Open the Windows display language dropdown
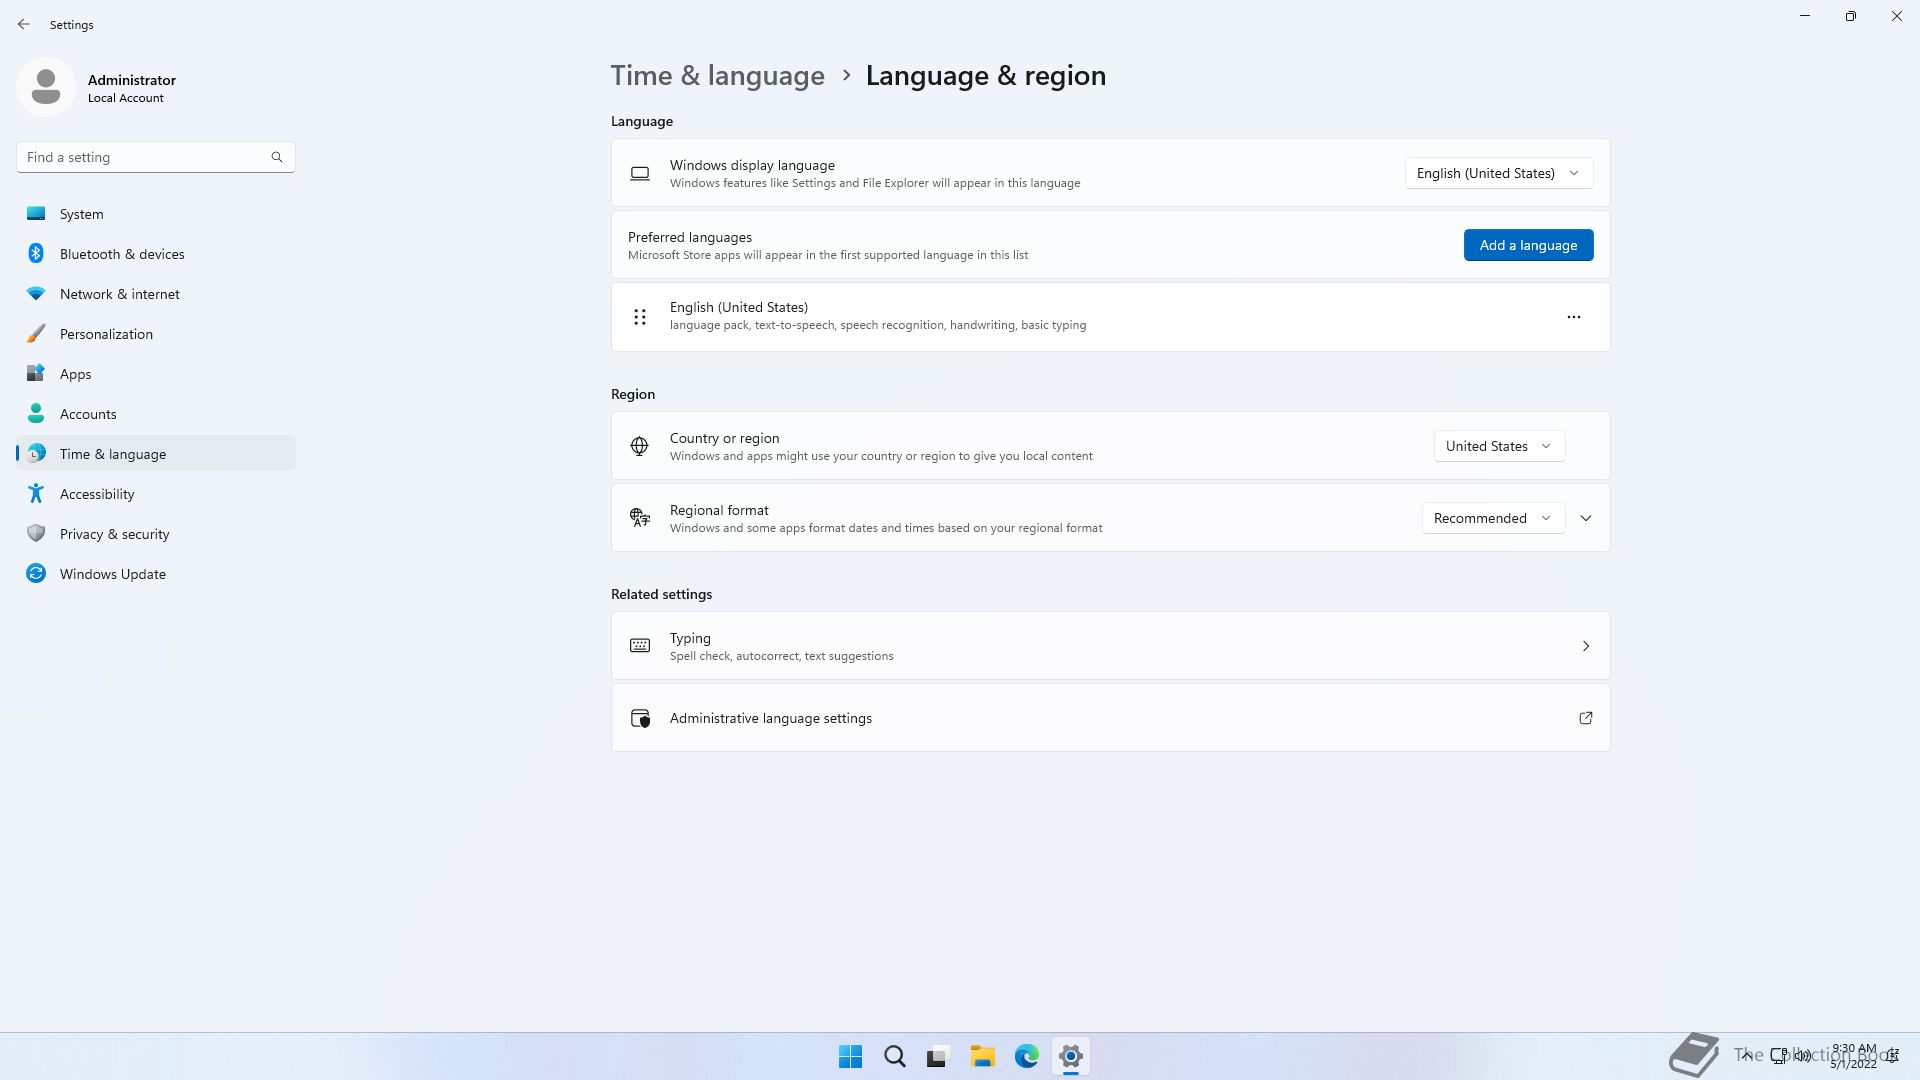 click(x=1498, y=173)
